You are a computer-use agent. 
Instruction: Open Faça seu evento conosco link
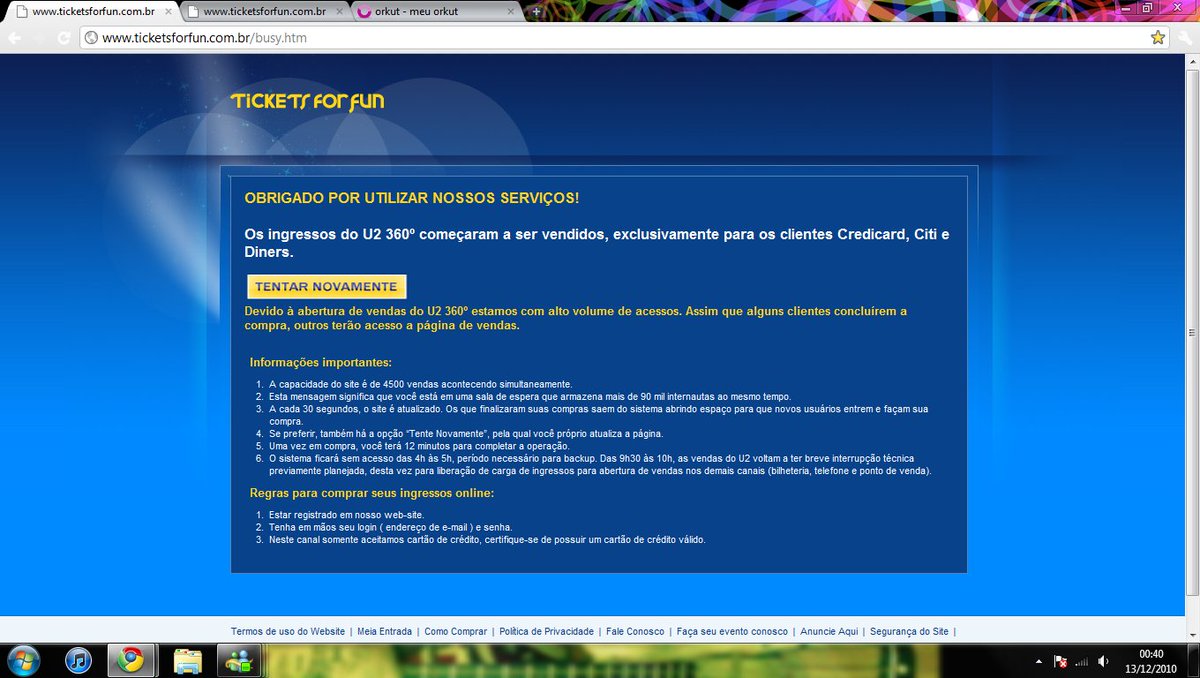click(x=732, y=631)
